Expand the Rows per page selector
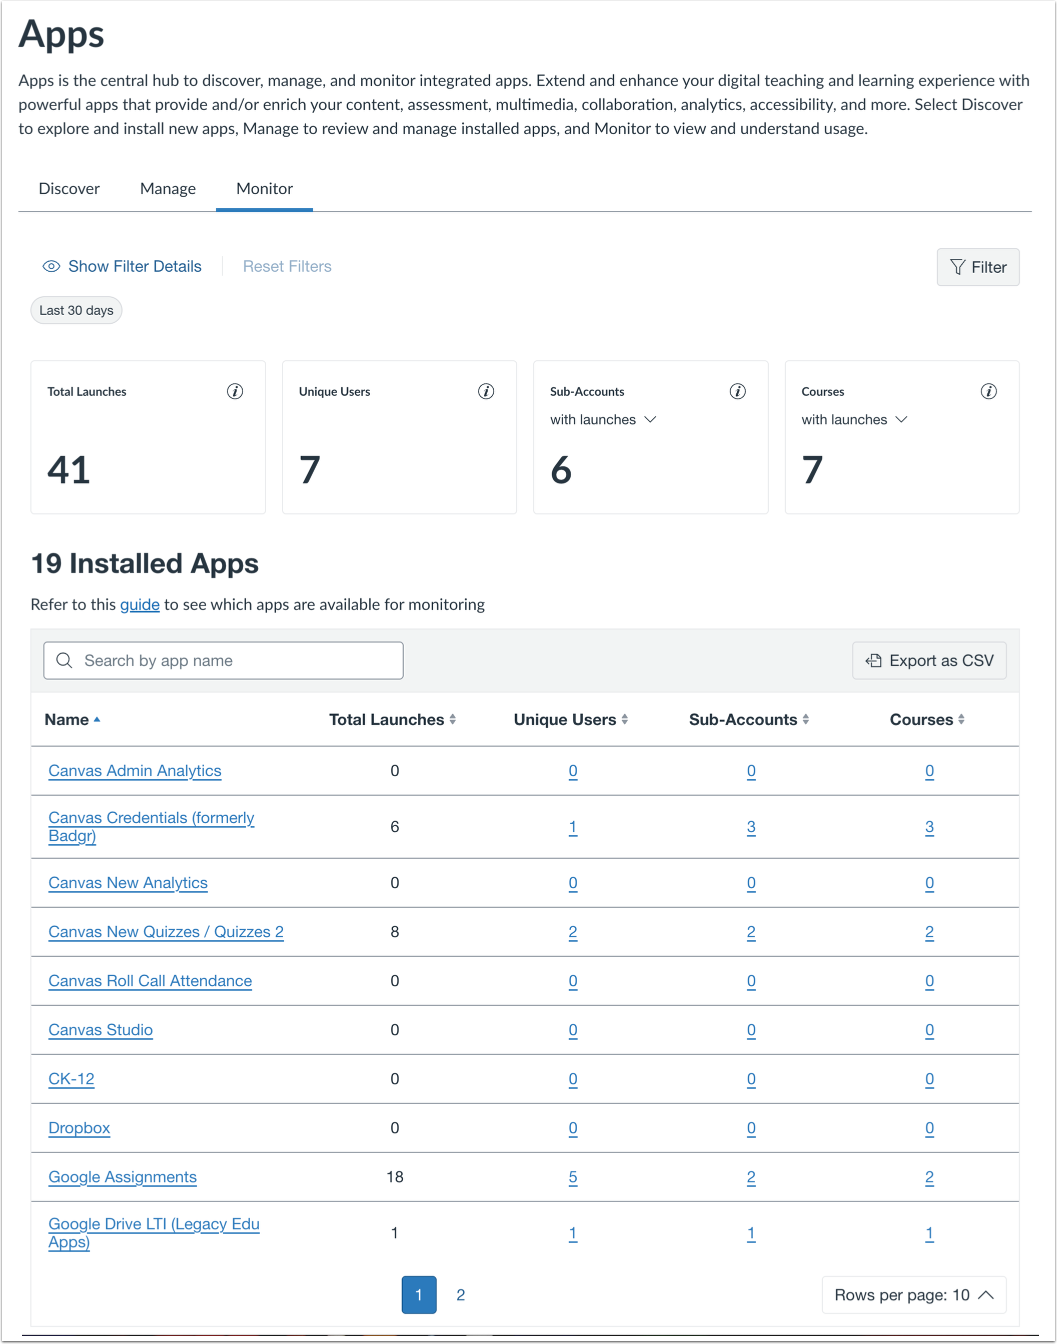This screenshot has height=1344, width=1057. [913, 1294]
